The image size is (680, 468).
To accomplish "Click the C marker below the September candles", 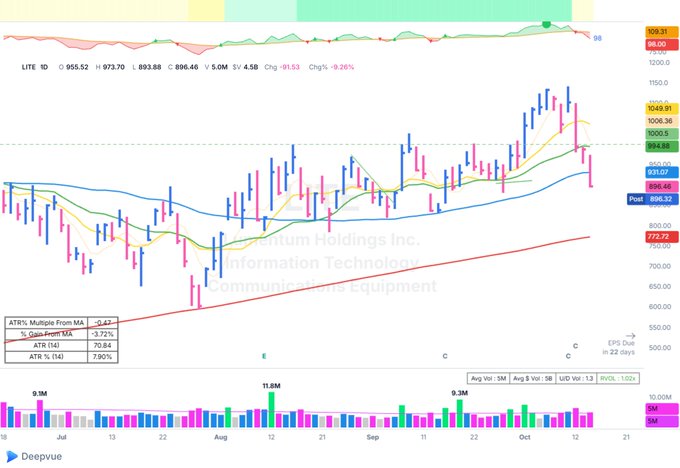I will click(x=445, y=356).
